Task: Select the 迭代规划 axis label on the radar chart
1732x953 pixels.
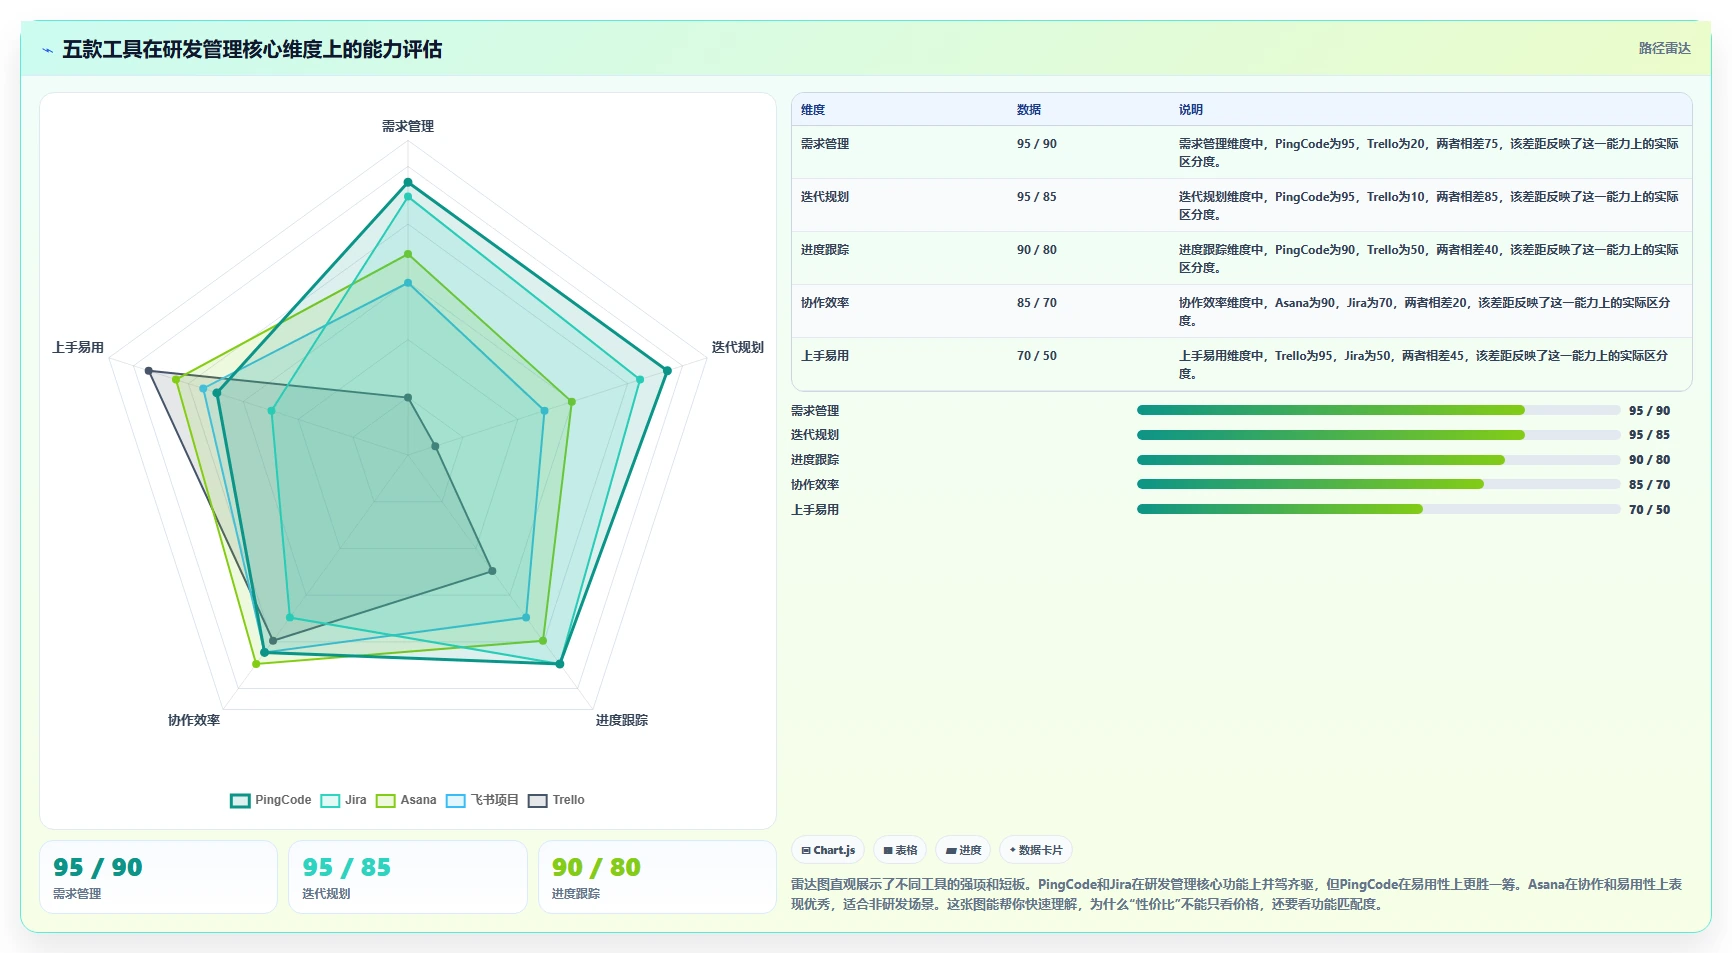Action: point(738,347)
